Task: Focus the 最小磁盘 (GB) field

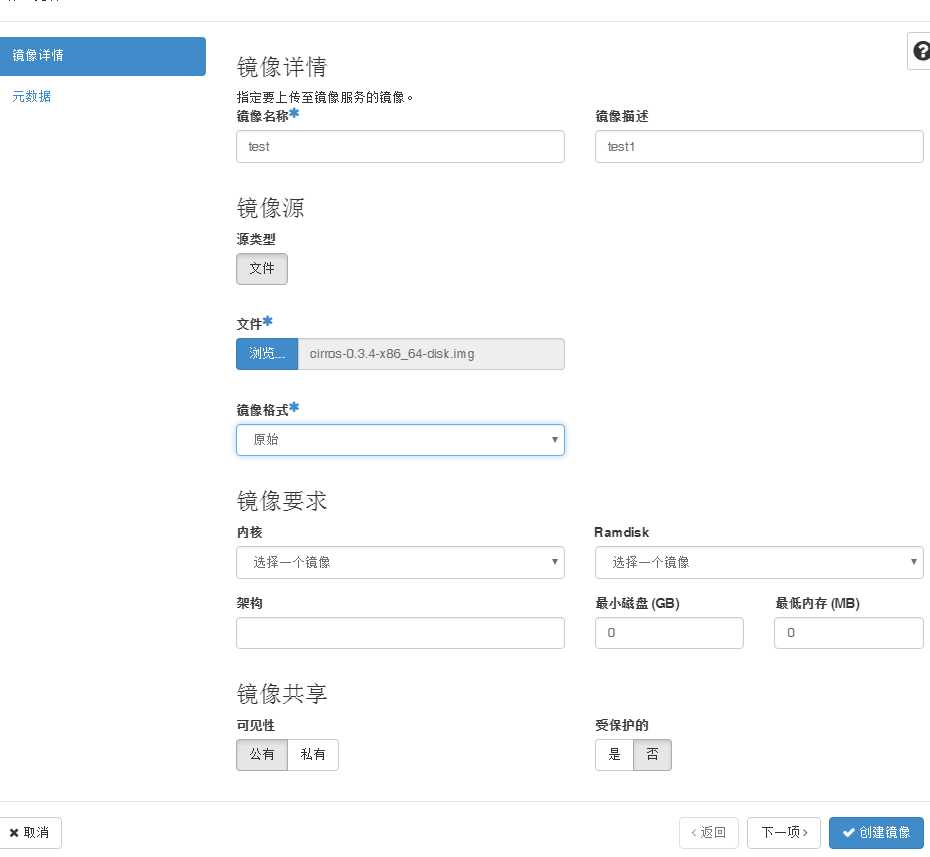Action: coord(669,633)
